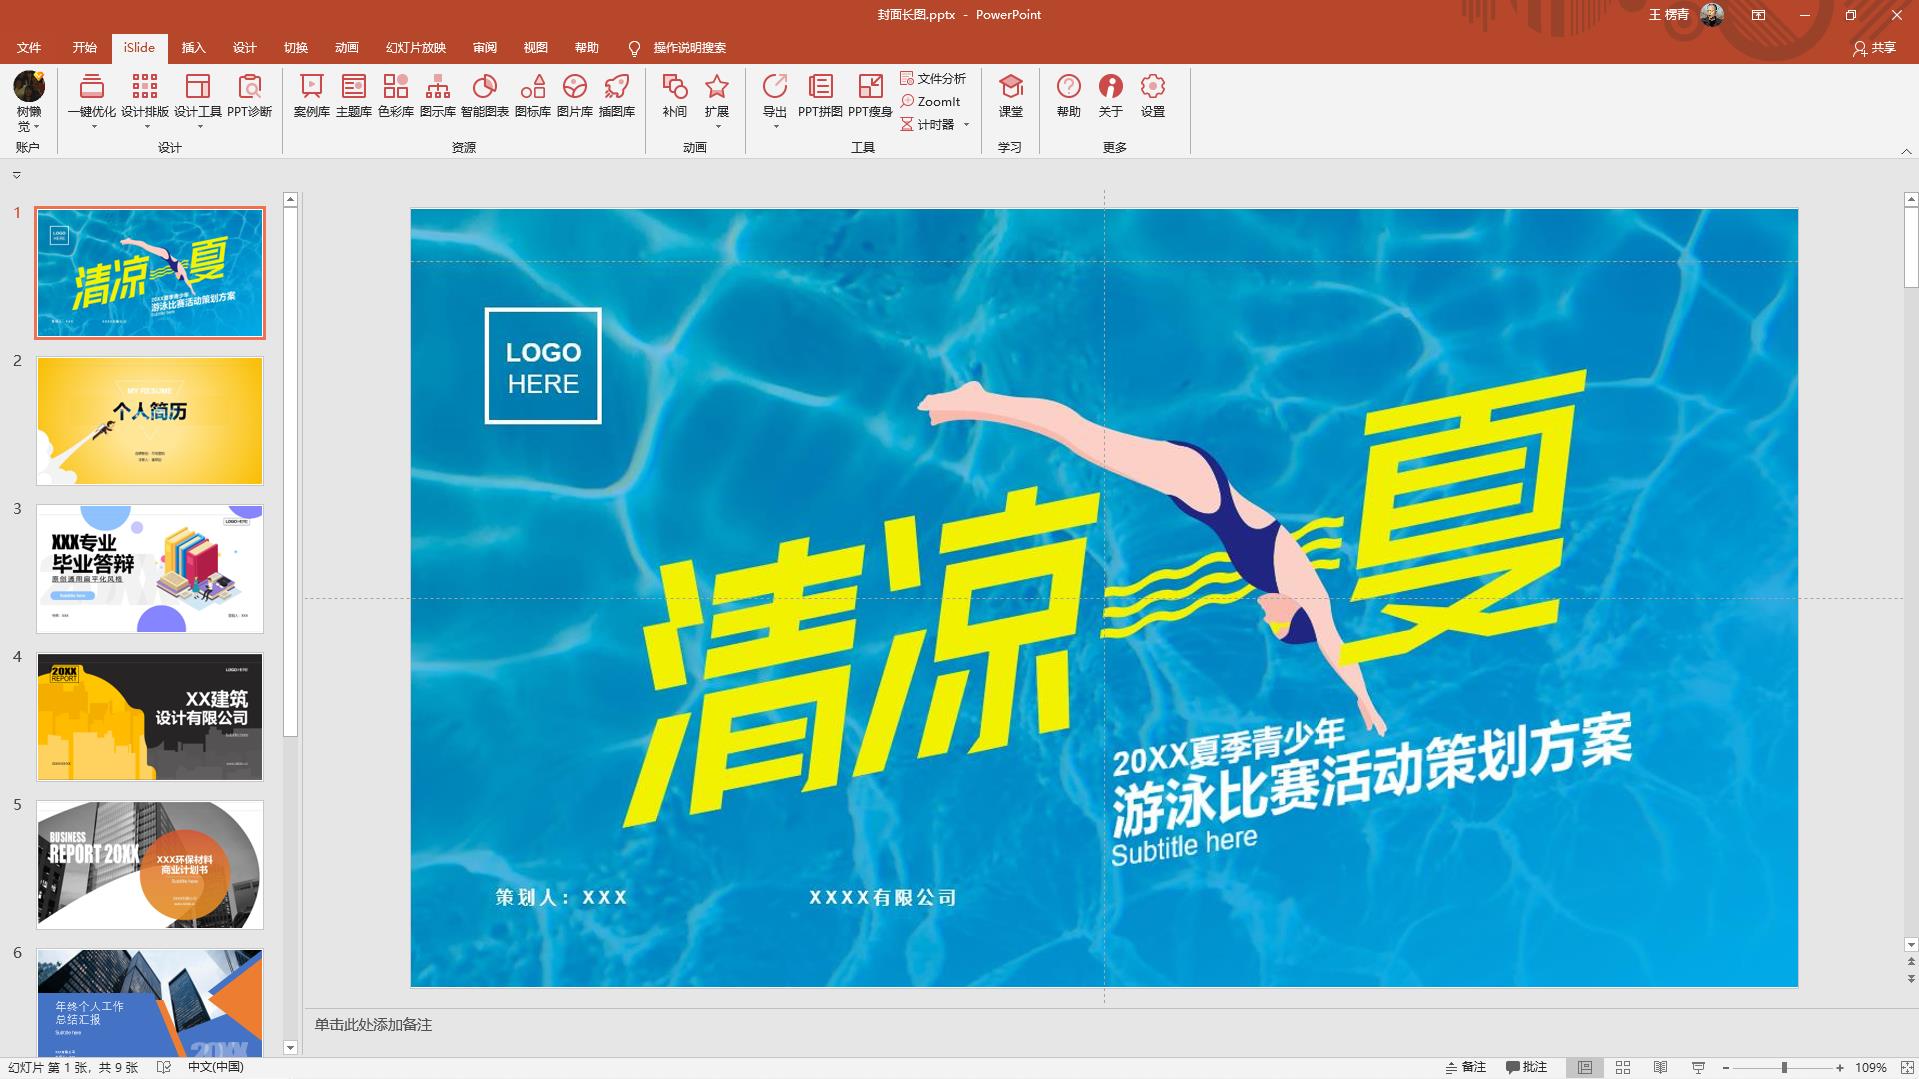Open the 插图库 illustration library

coord(617,95)
